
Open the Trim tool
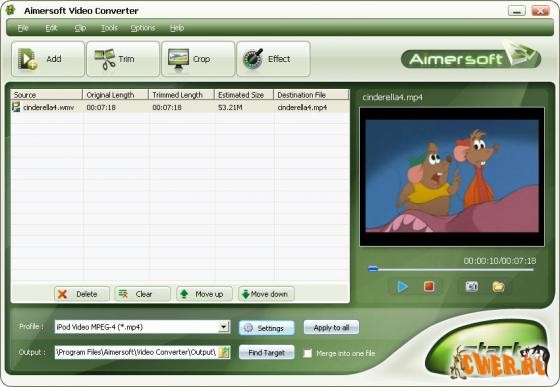click(x=123, y=59)
